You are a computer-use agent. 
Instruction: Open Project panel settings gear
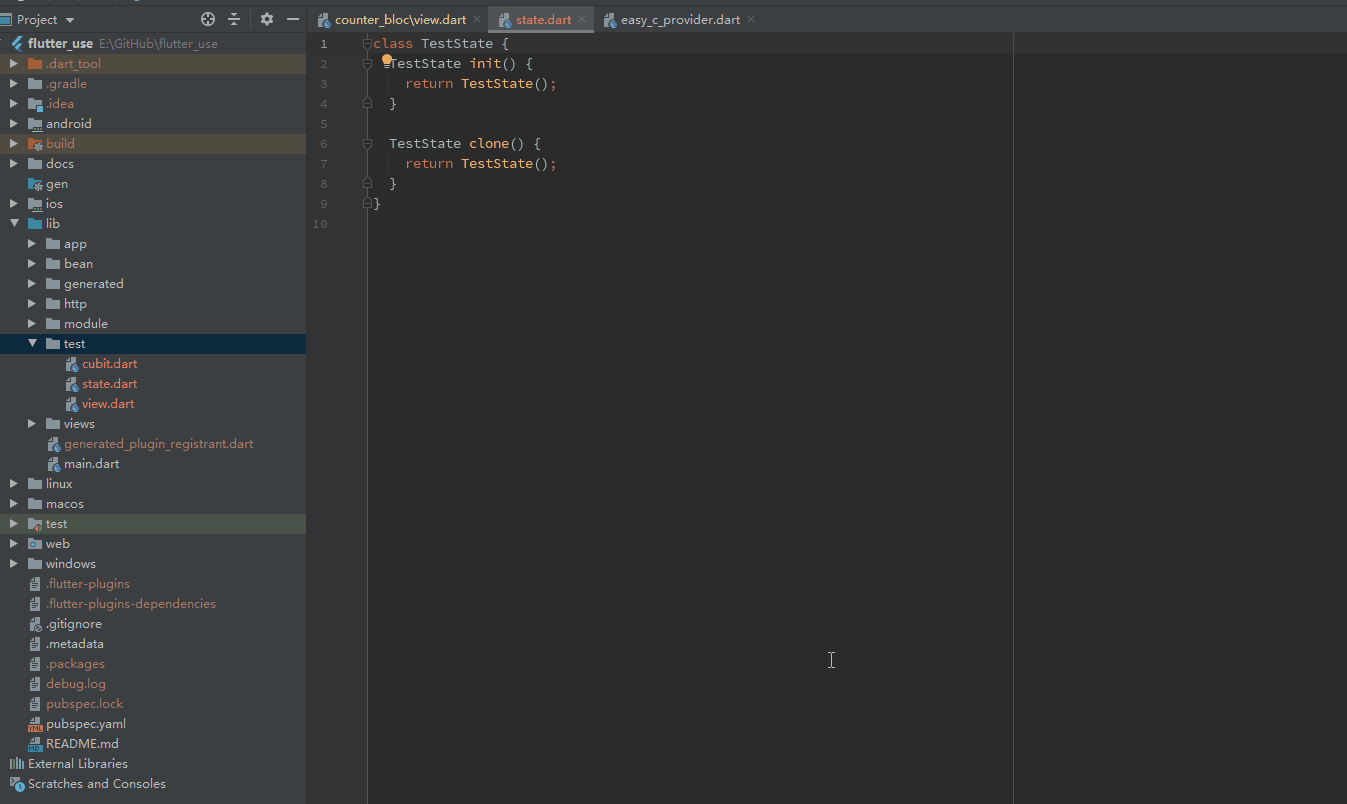267,19
